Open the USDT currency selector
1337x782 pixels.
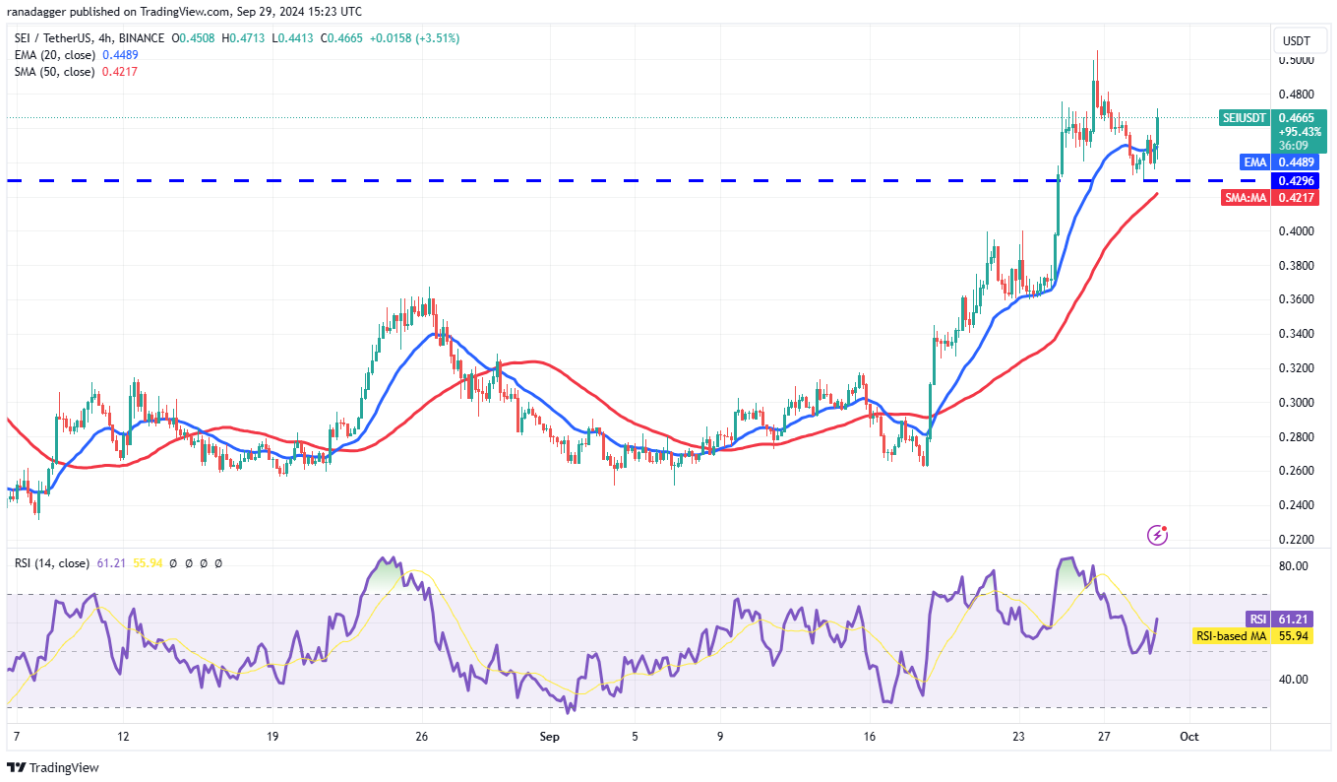click(x=1297, y=40)
